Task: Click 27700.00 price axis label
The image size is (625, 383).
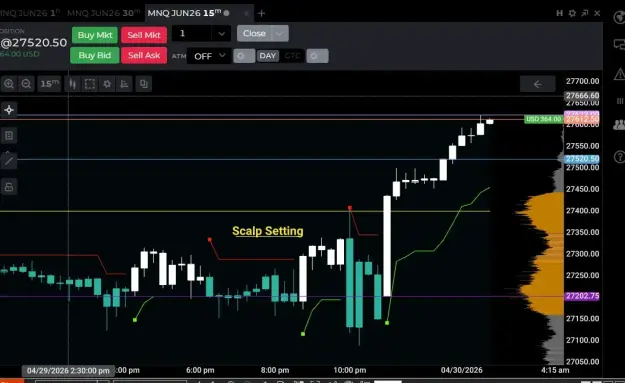Action: [x=582, y=81]
